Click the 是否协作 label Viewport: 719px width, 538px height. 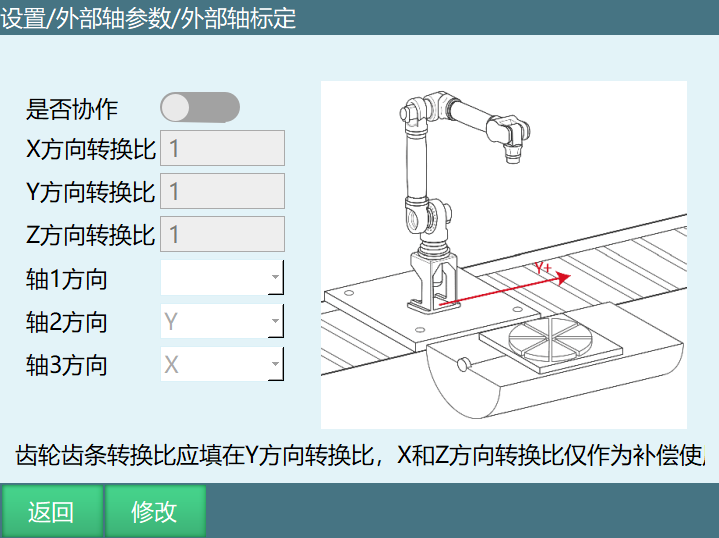(x=72, y=109)
